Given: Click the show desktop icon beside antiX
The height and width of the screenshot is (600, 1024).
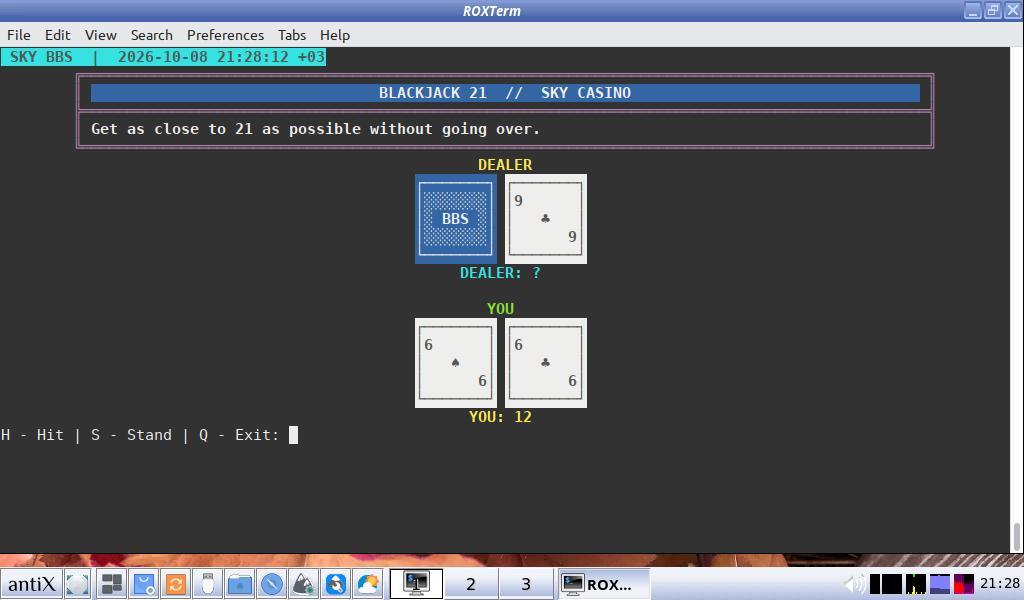Looking at the screenshot, I should click(x=77, y=584).
